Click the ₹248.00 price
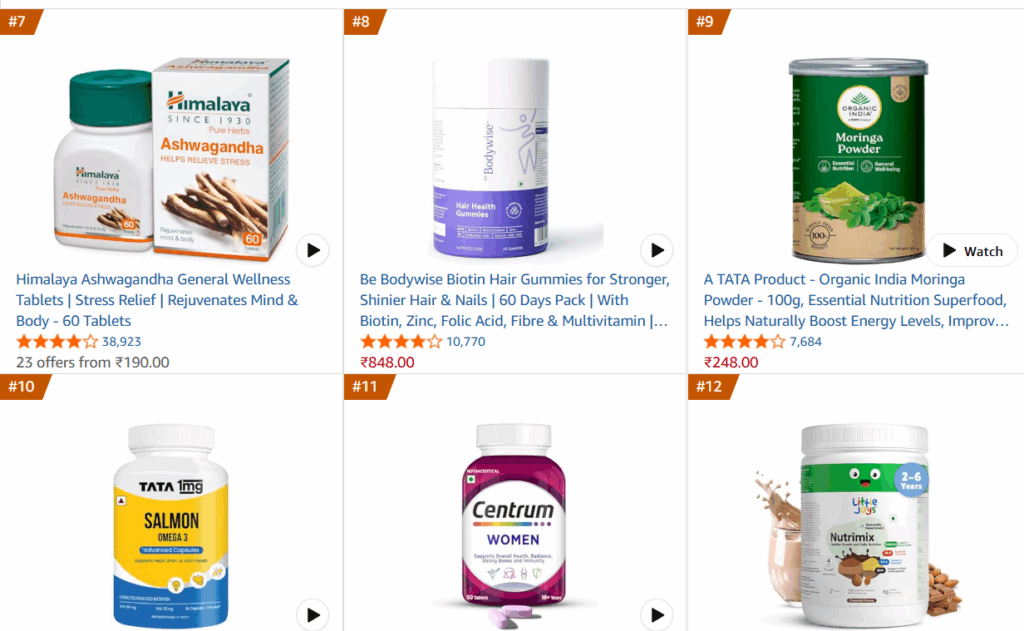Viewport: 1024px width, 631px height. [x=731, y=363]
